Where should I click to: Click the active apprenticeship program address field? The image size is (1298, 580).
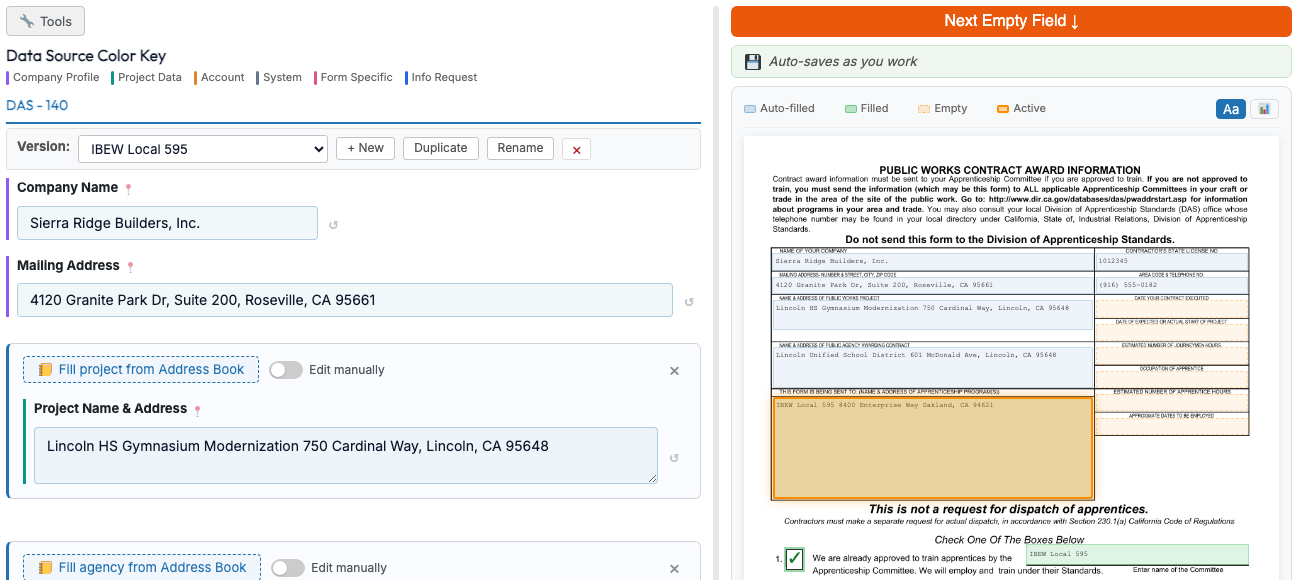point(932,448)
